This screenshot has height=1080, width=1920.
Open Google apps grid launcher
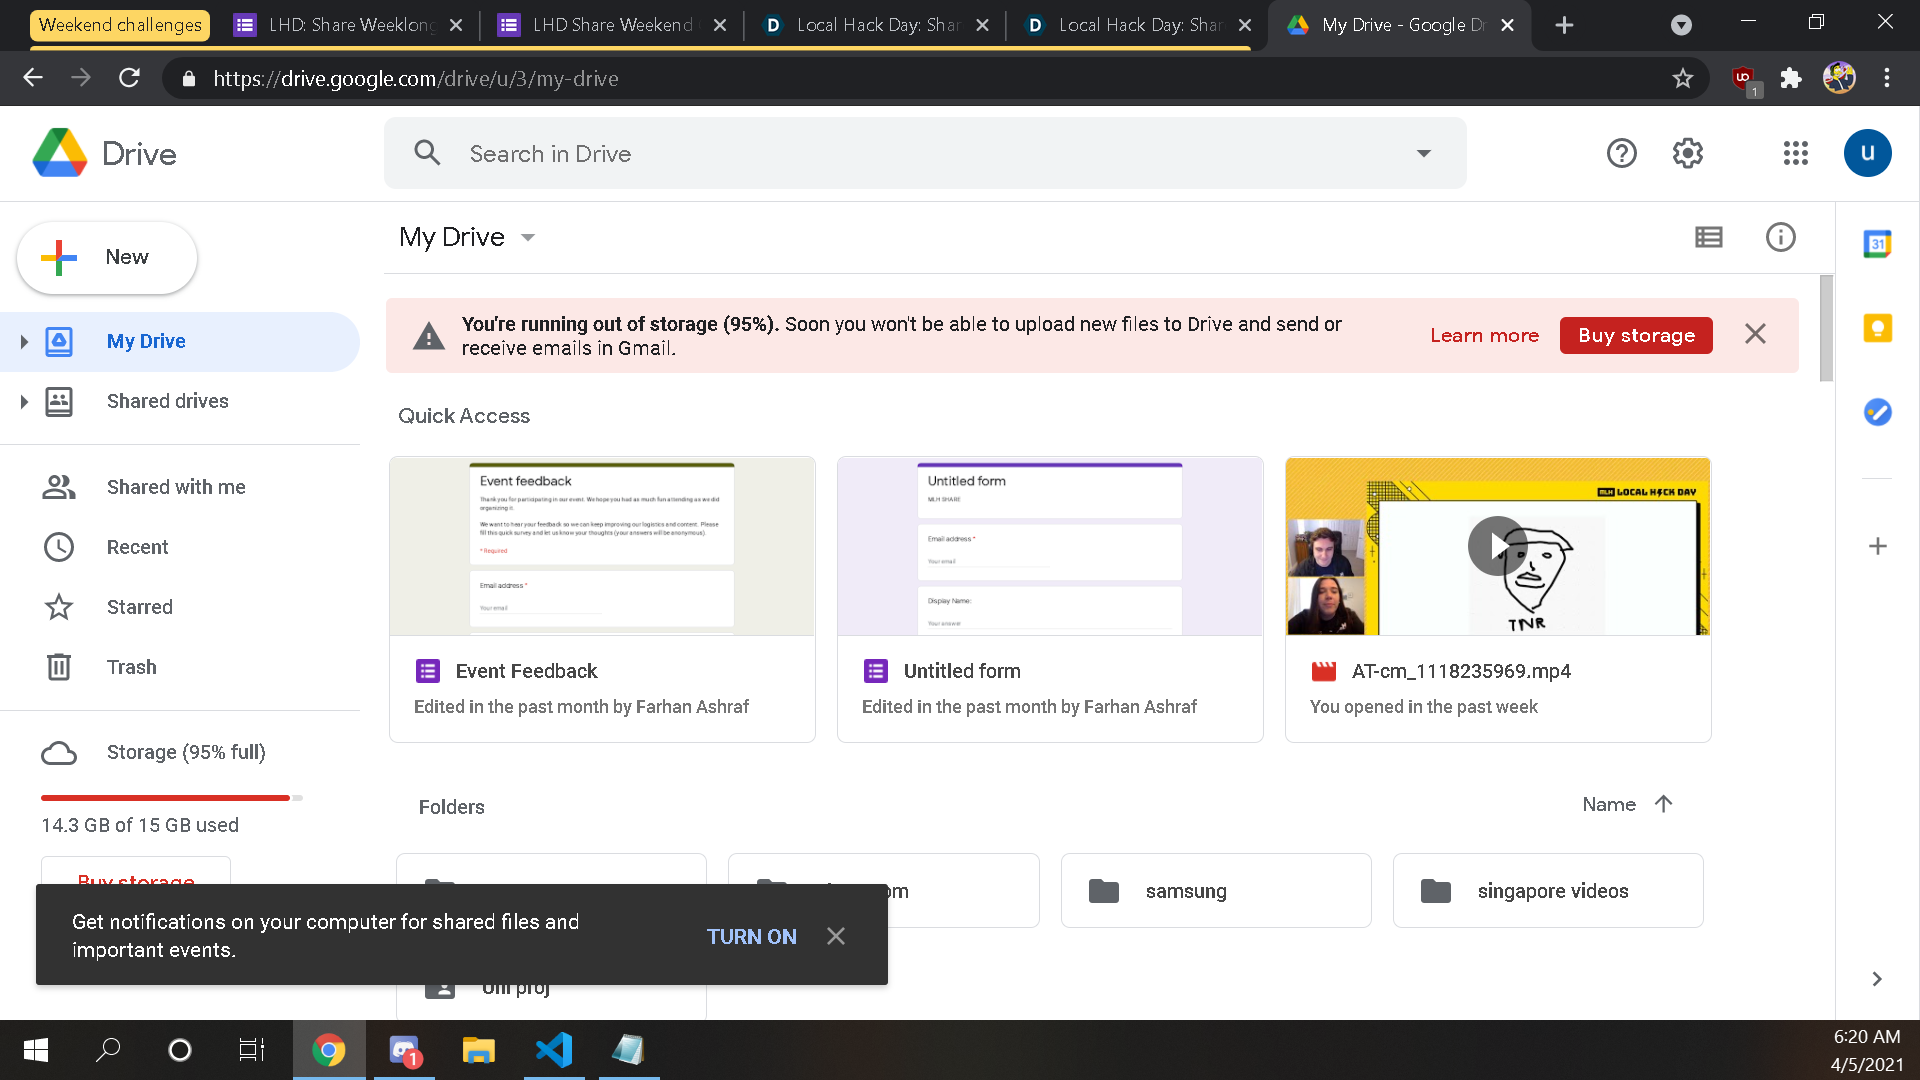pyautogui.click(x=1795, y=153)
